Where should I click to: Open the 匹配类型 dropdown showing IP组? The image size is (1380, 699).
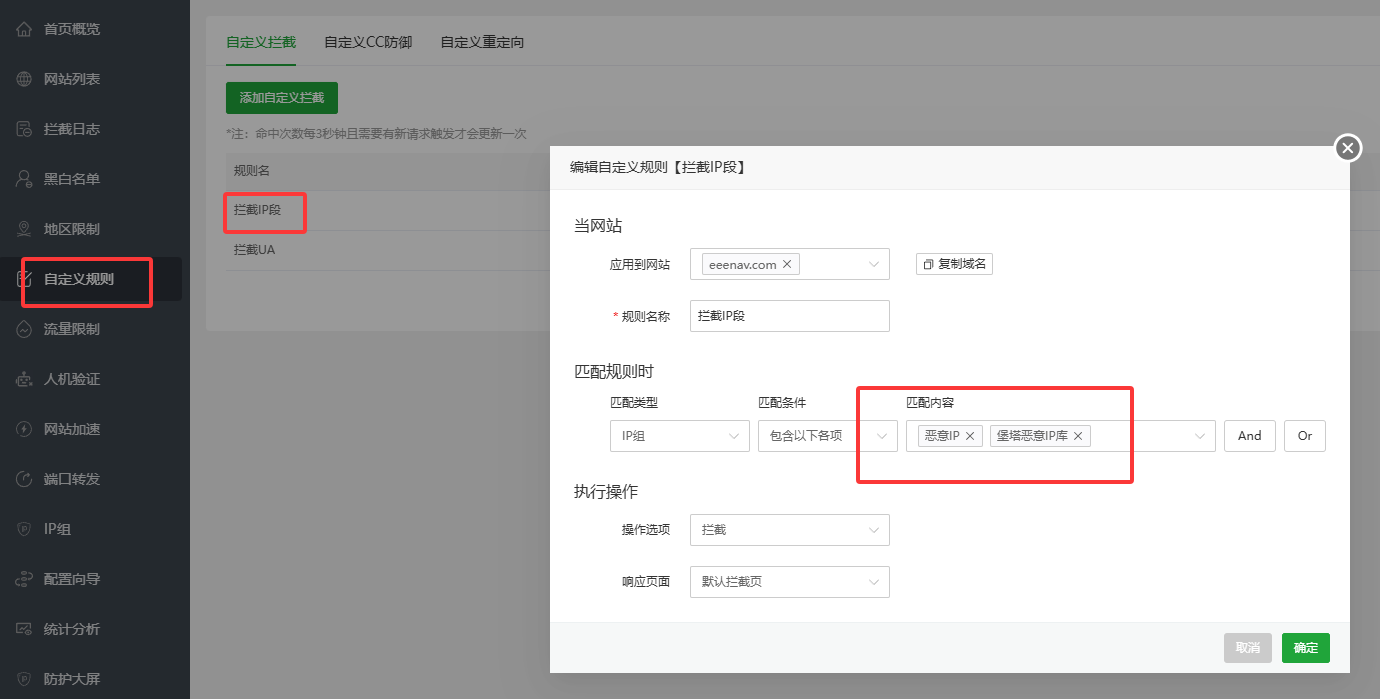[680, 436]
